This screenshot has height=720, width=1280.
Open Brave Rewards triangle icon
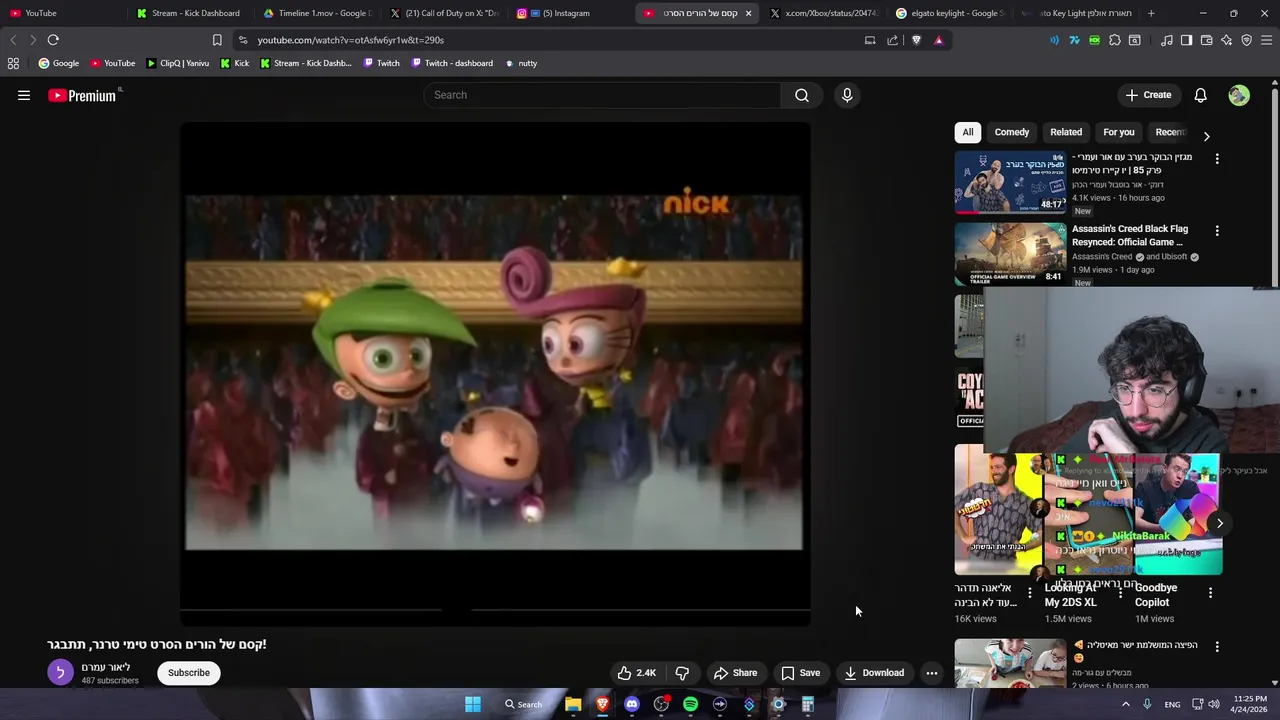coord(938,40)
